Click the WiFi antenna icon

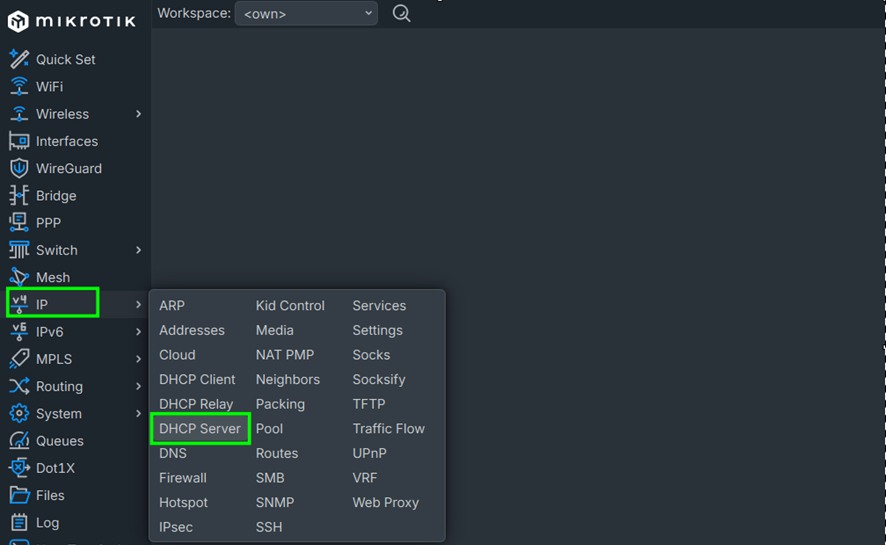point(19,86)
